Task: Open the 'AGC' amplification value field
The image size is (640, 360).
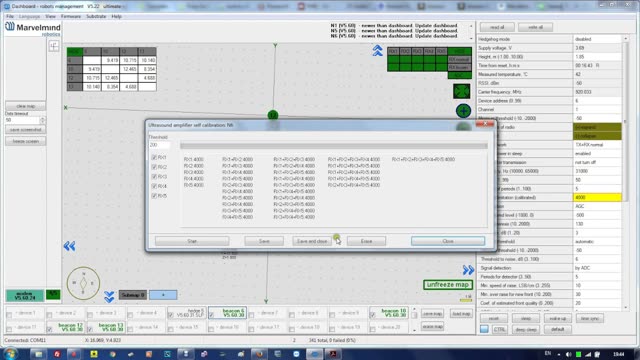Action: pyautogui.click(x=597, y=207)
